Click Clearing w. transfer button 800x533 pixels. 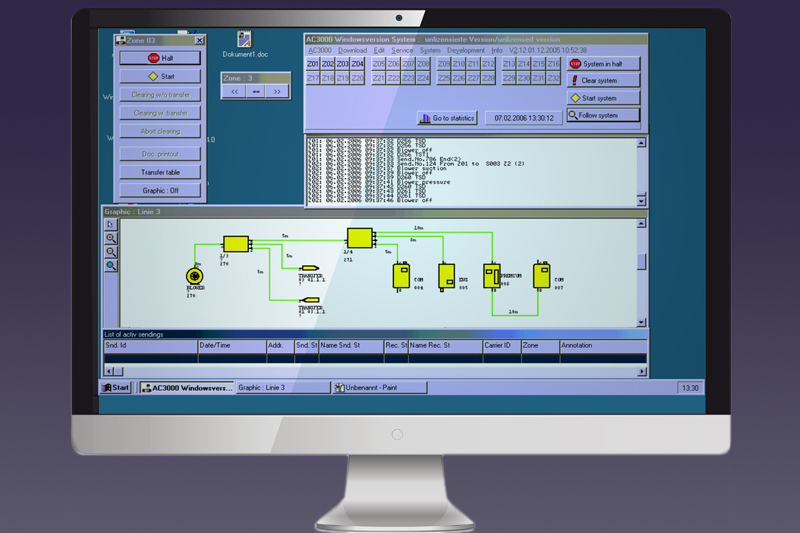point(160,113)
